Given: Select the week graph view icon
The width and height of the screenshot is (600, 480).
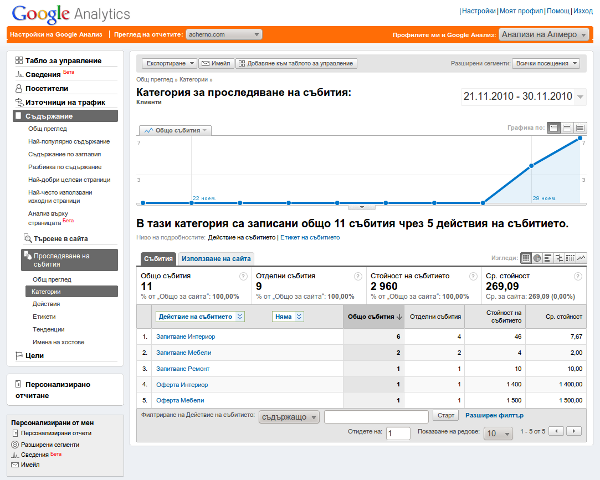Looking at the screenshot, I should [x=567, y=128].
